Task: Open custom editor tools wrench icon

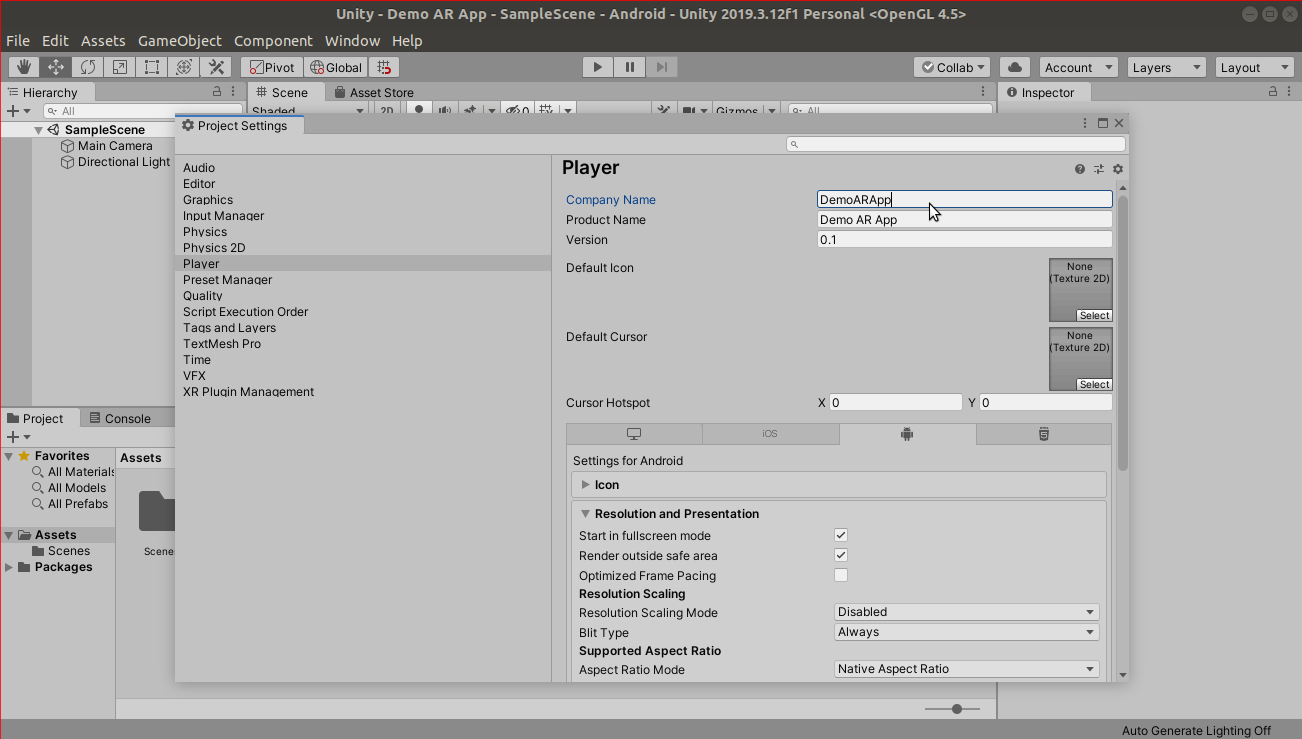Action: 216,67
